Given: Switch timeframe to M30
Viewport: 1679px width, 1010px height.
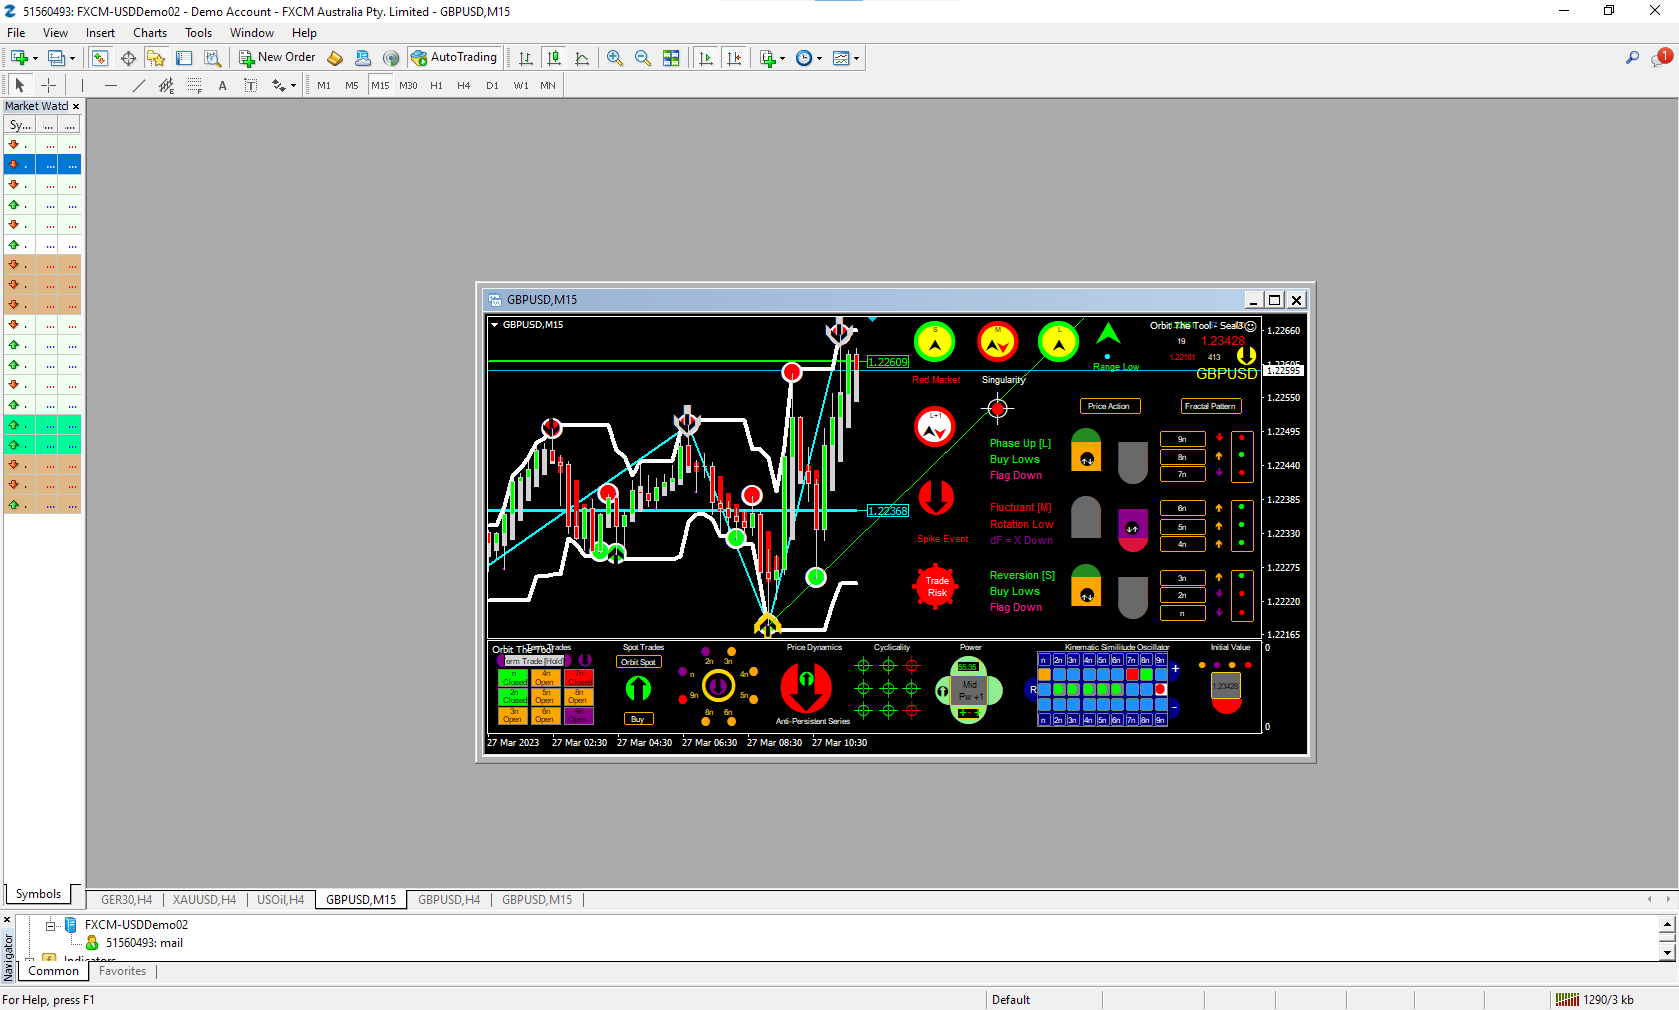Looking at the screenshot, I should [x=408, y=86].
